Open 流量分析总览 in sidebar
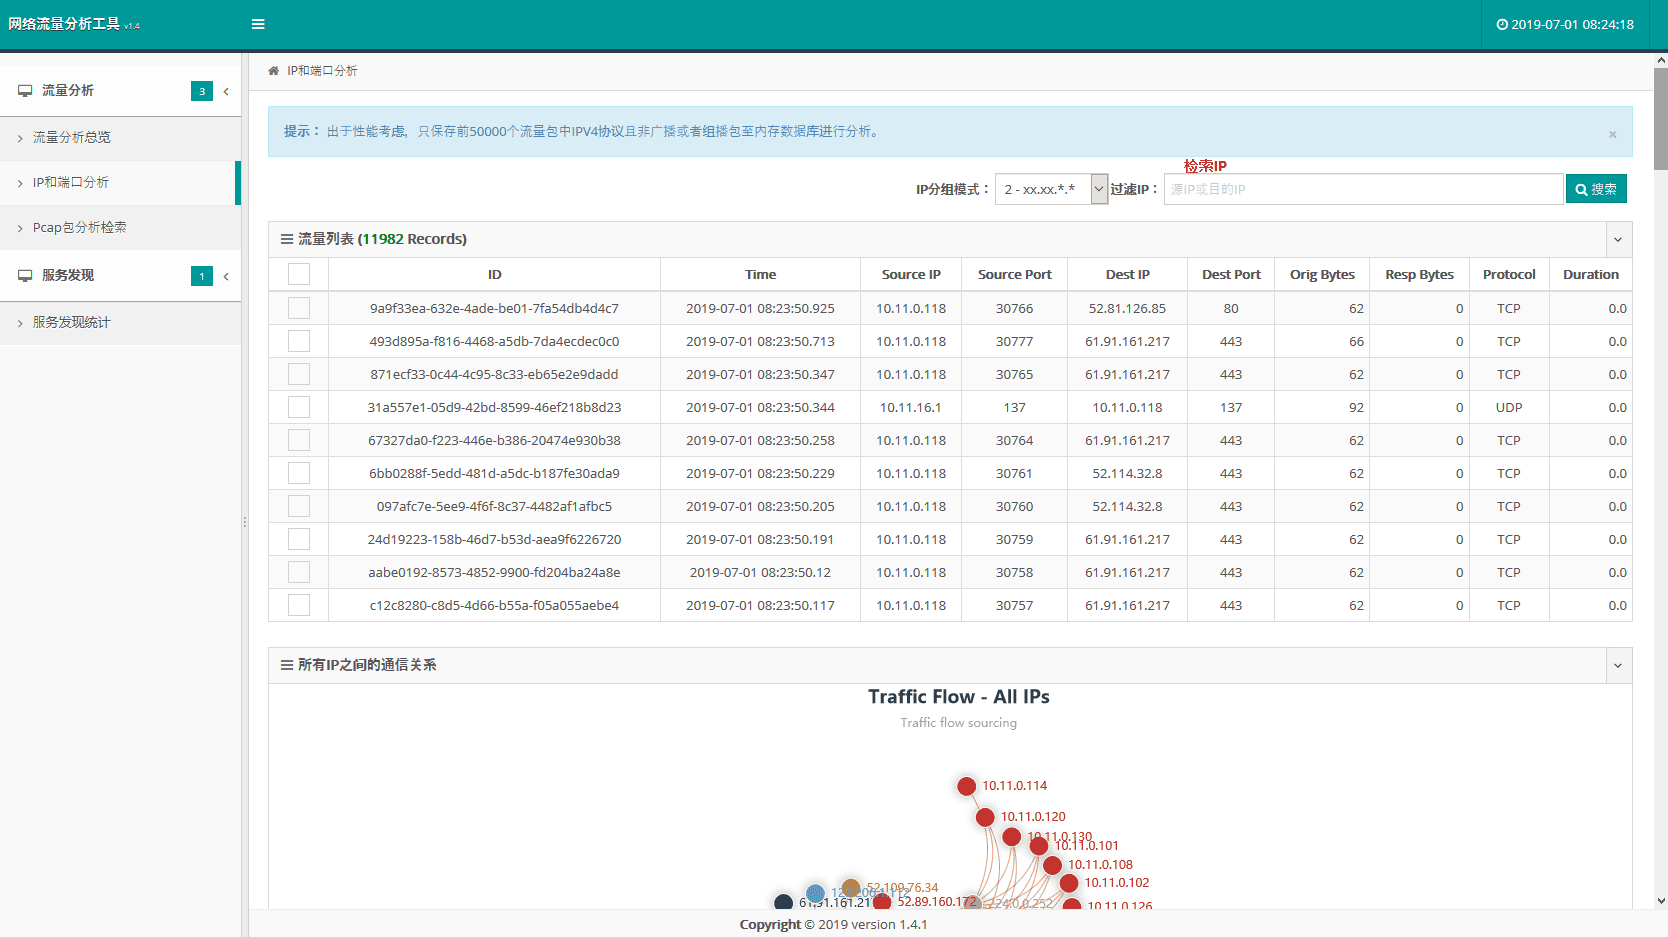 71,138
